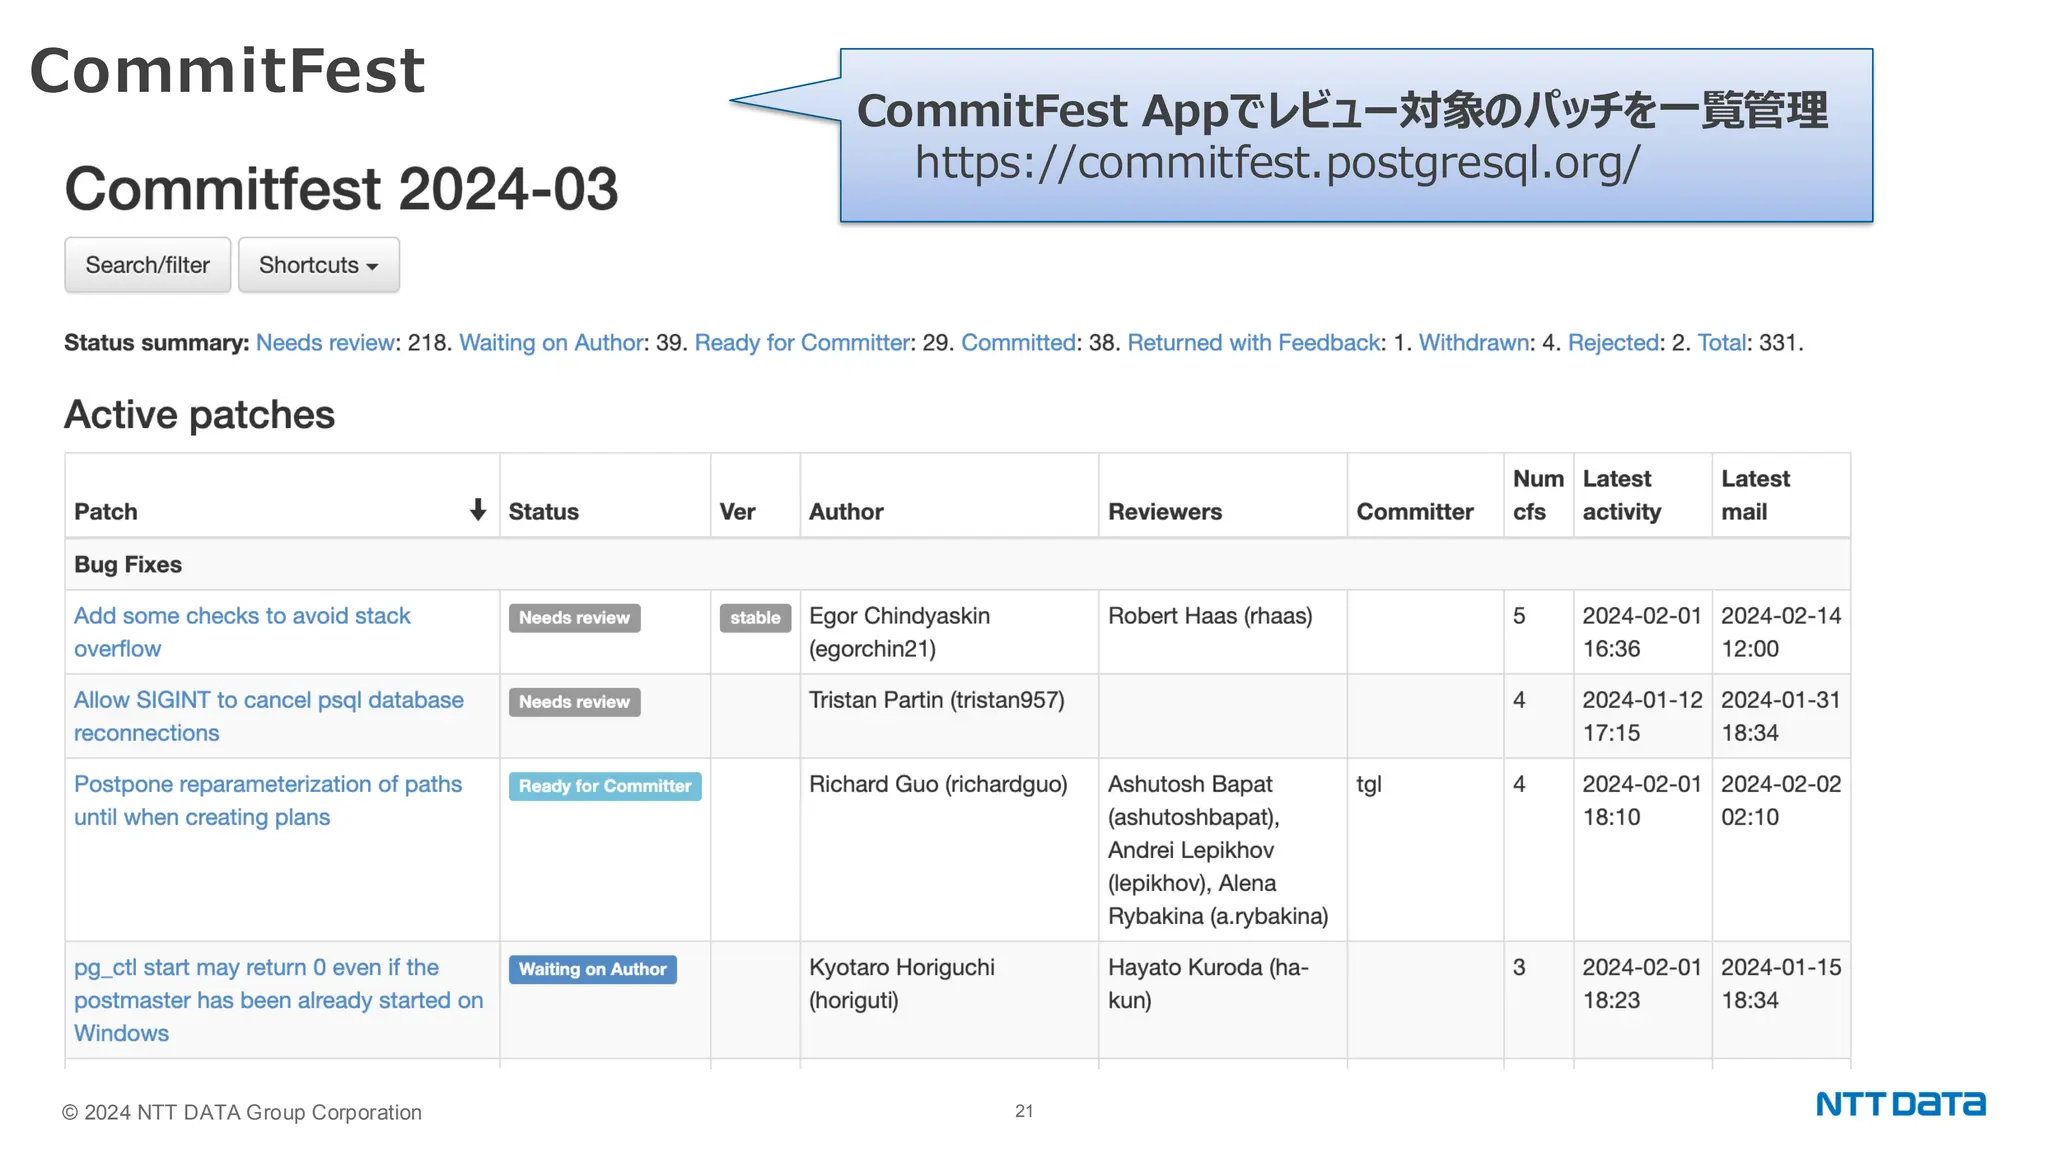2048x1152 pixels.
Task: Open the Returned with Feedback link
Action: point(1253,343)
